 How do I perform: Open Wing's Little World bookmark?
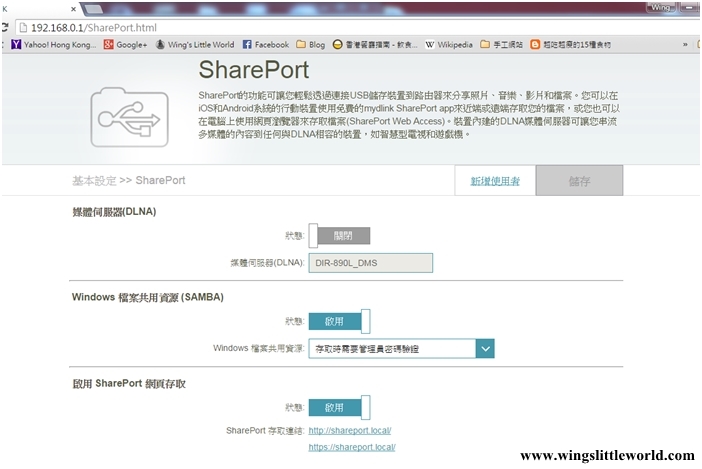click(194, 44)
